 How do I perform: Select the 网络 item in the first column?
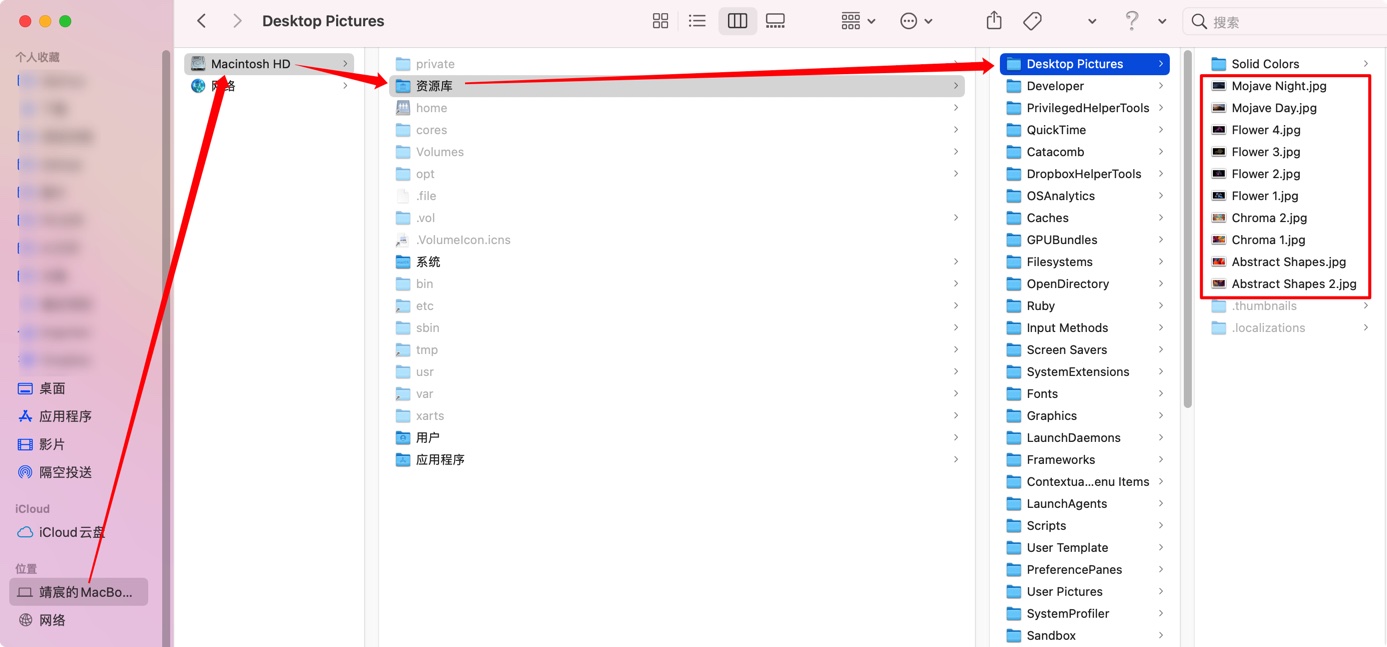pyautogui.click(x=269, y=86)
